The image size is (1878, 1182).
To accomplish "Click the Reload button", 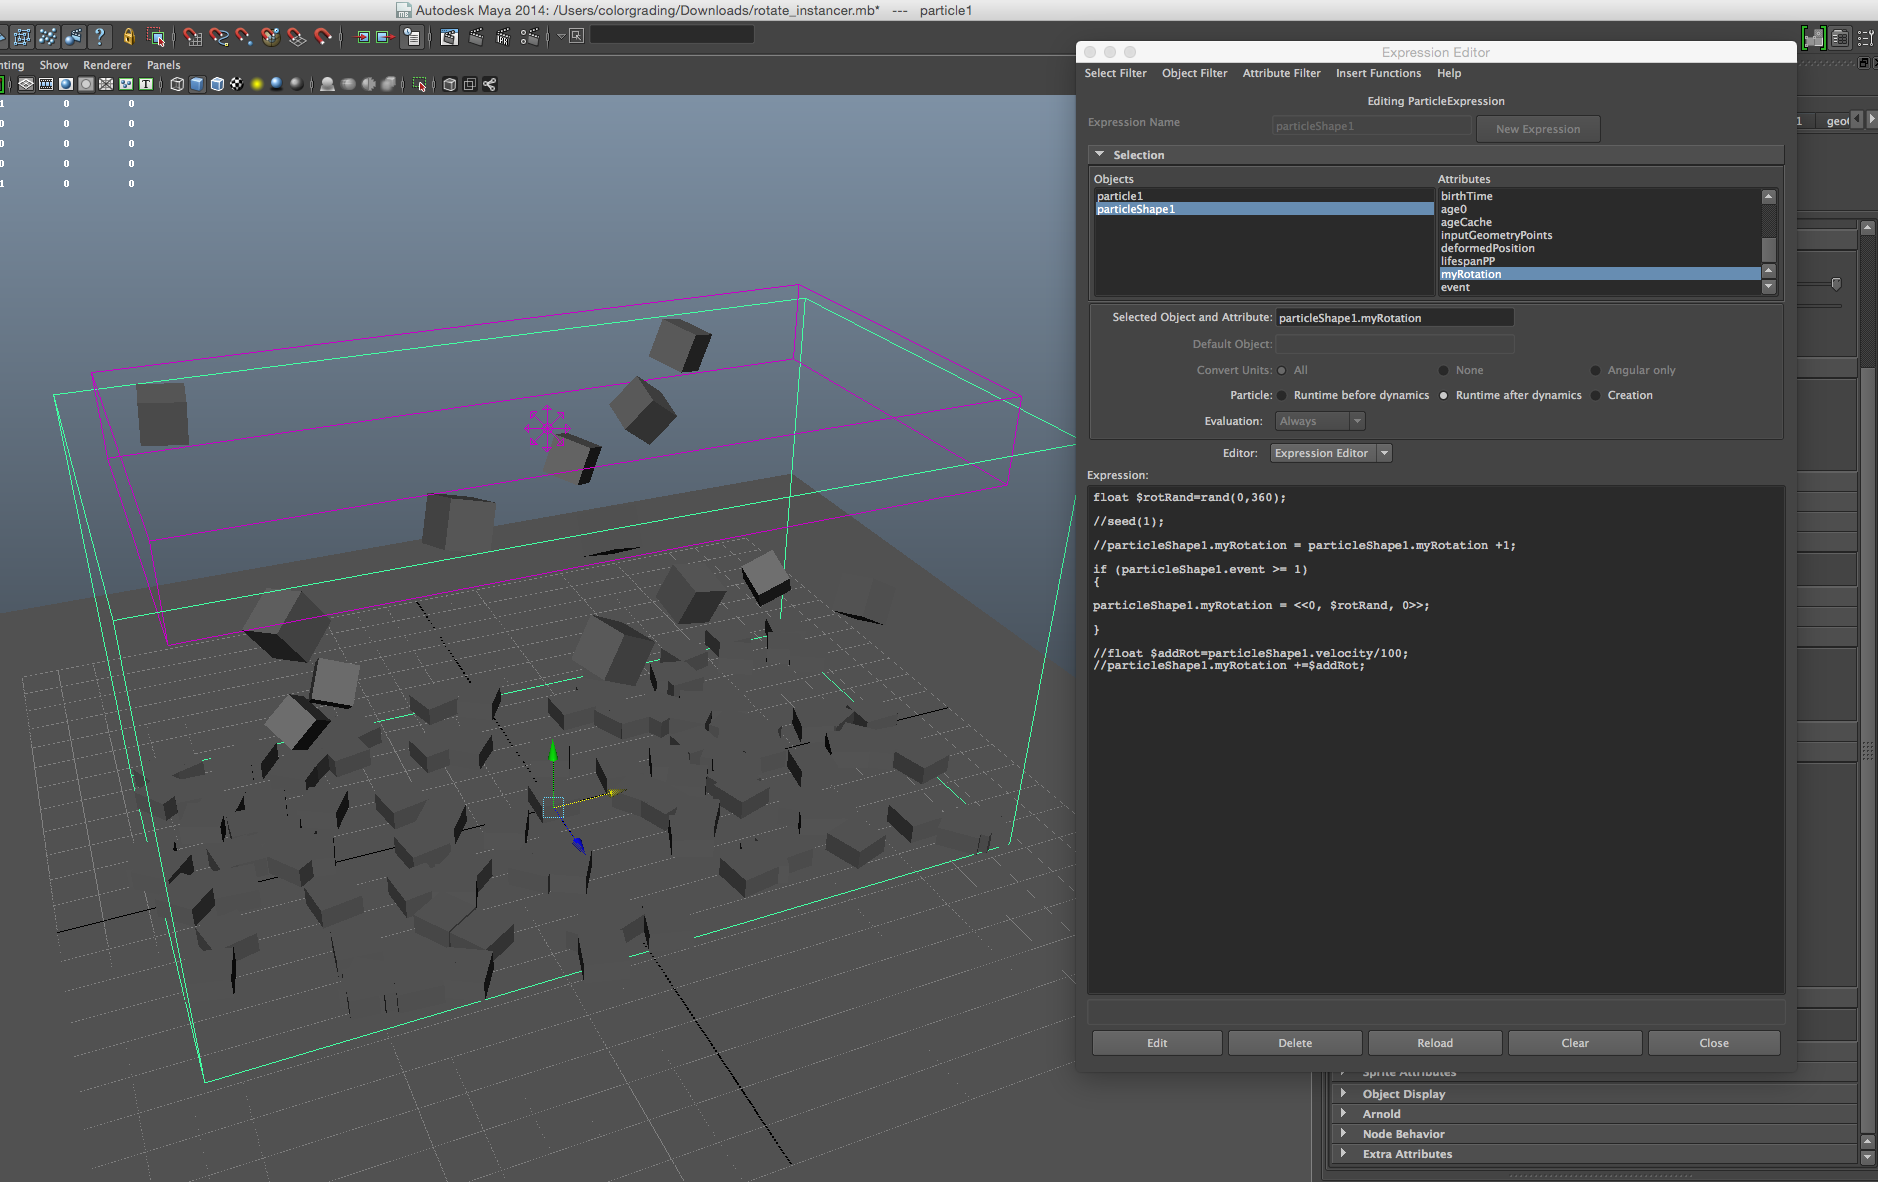I will tap(1435, 1043).
